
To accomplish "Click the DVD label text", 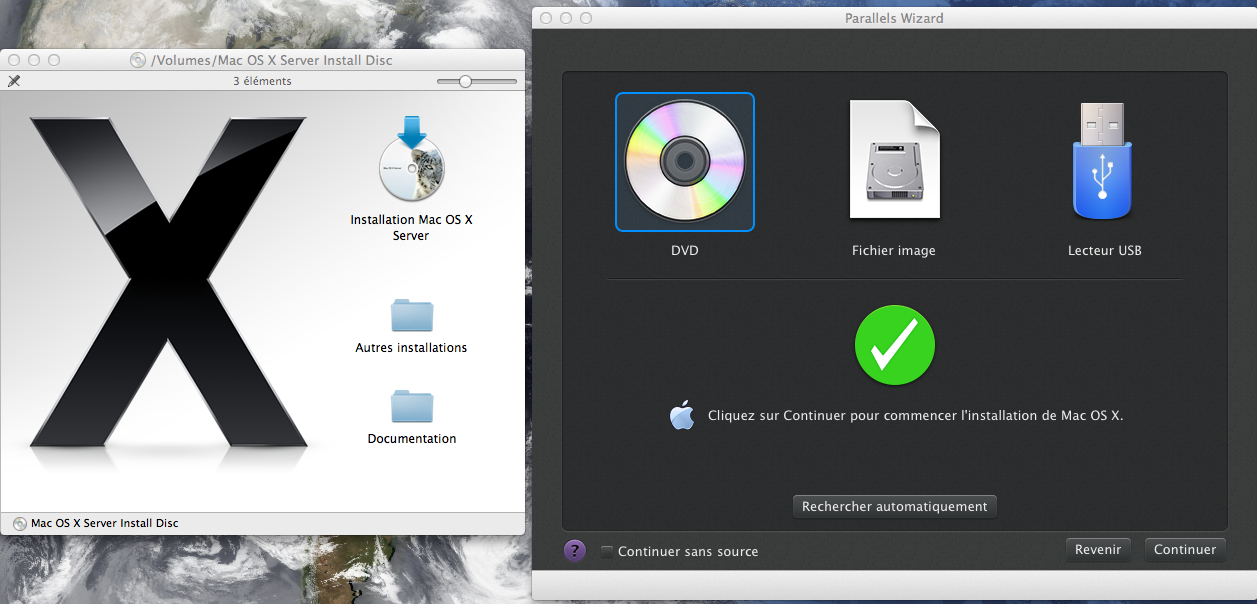I will 685,250.
